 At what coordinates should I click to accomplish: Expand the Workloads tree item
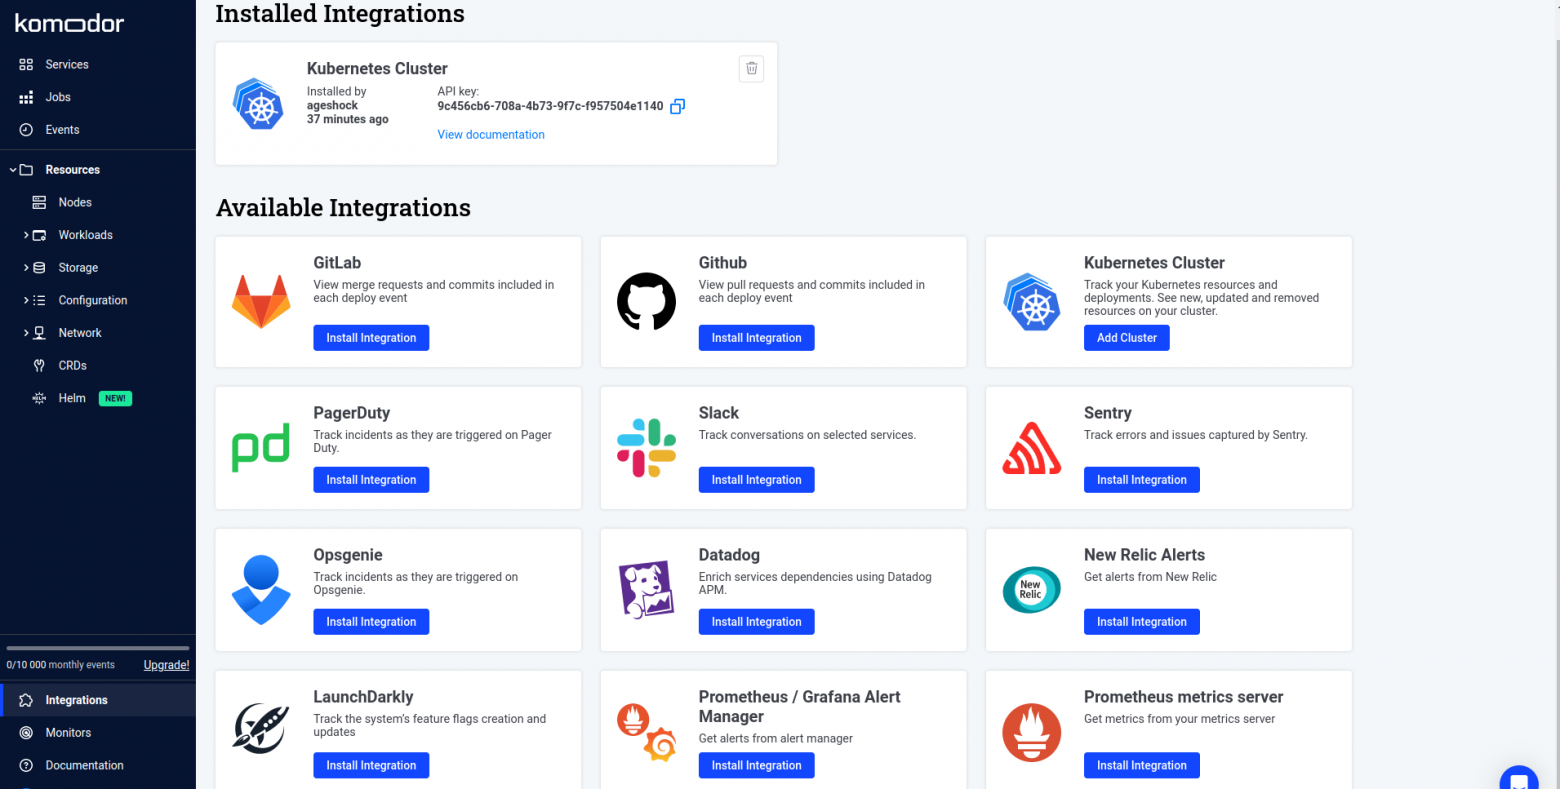(26, 235)
